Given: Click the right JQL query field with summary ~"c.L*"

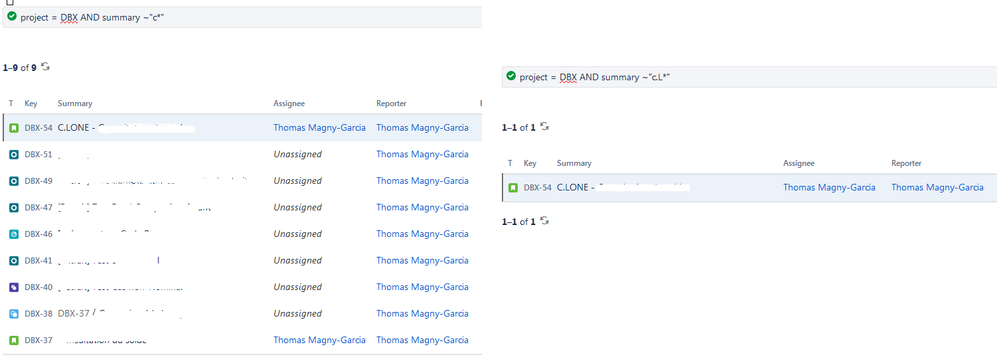Looking at the screenshot, I should [x=749, y=77].
